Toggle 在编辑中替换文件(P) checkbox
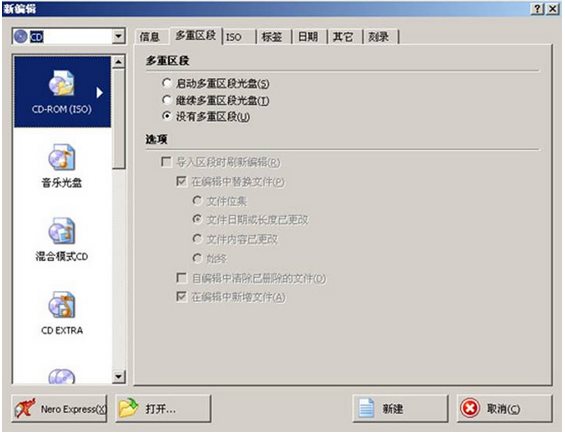The image size is (565, 433). point(182,181)
